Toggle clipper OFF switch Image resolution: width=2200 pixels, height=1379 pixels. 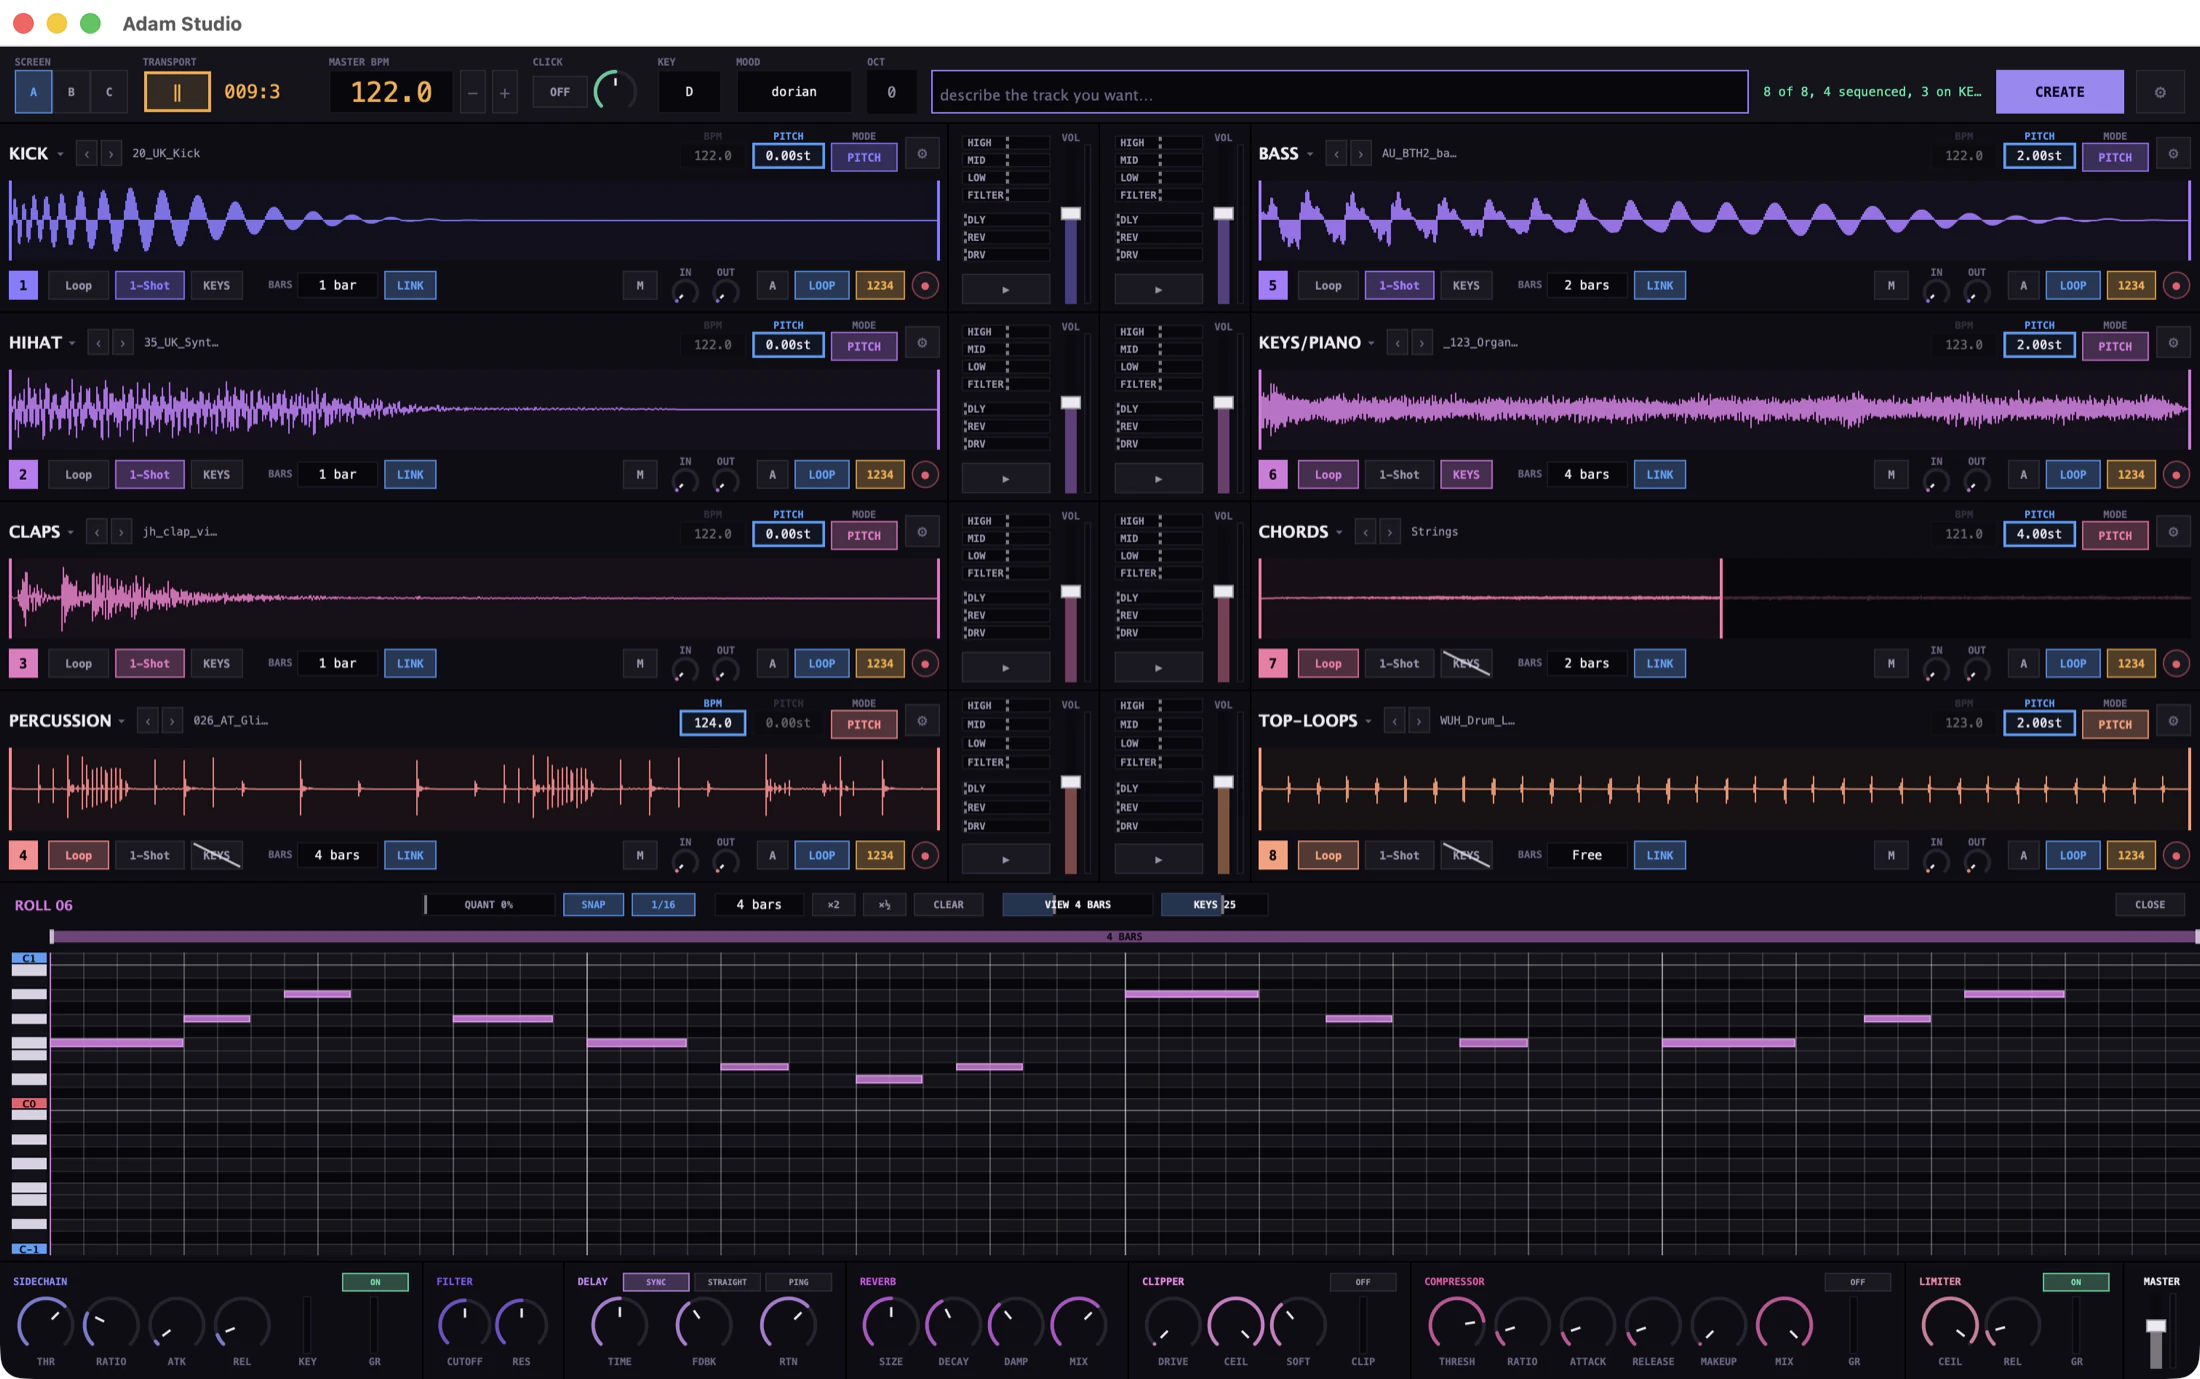click(1362, 1282)
